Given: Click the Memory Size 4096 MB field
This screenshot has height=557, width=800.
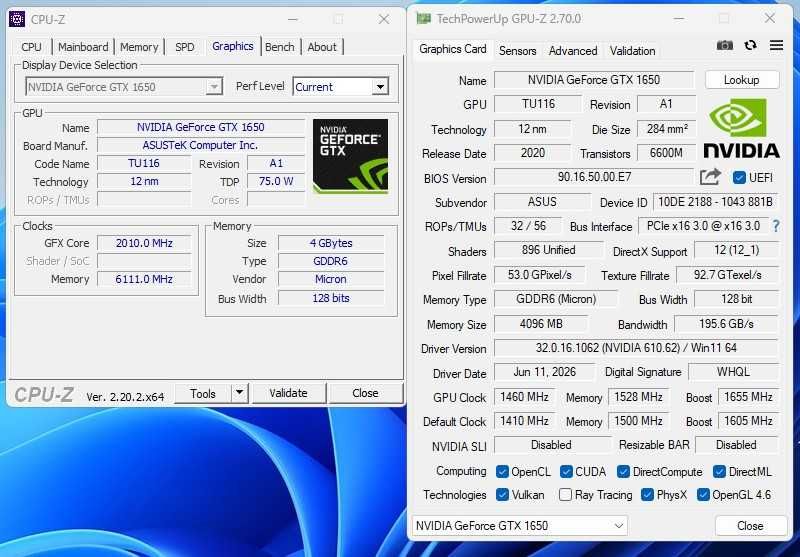Looking at the screenshot, I should click(541, 324).
